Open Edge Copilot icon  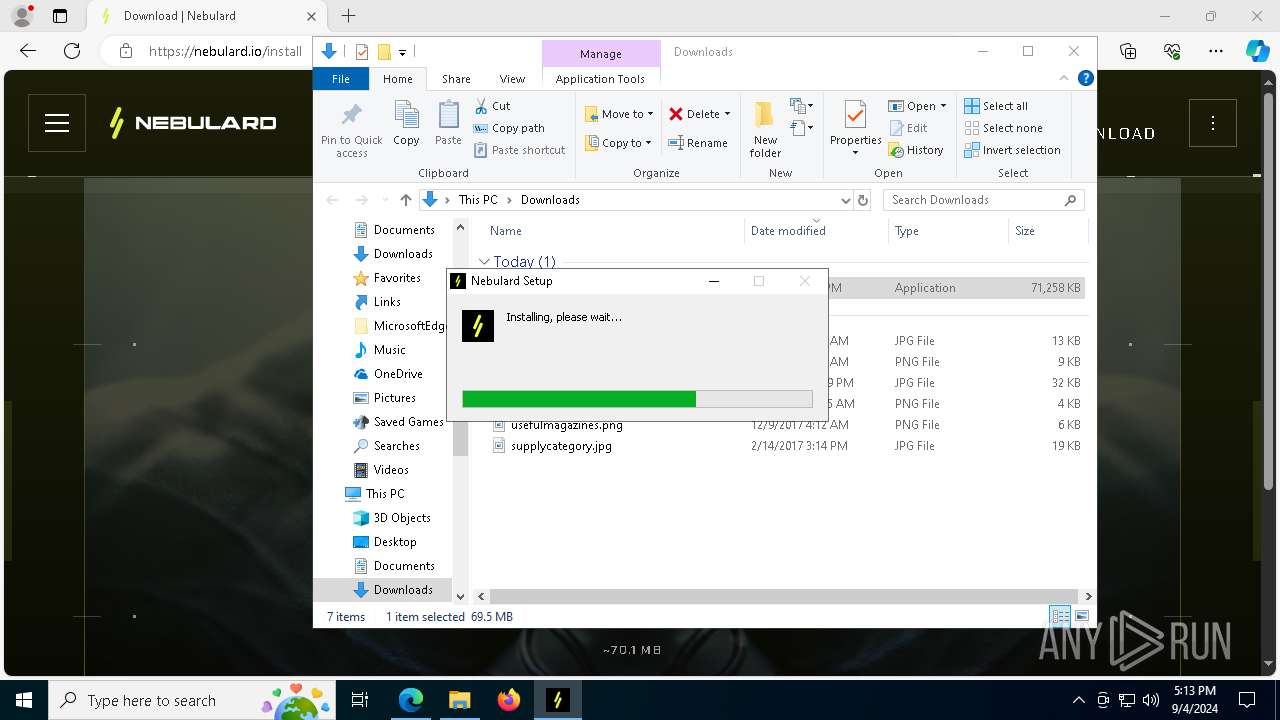1257,51
